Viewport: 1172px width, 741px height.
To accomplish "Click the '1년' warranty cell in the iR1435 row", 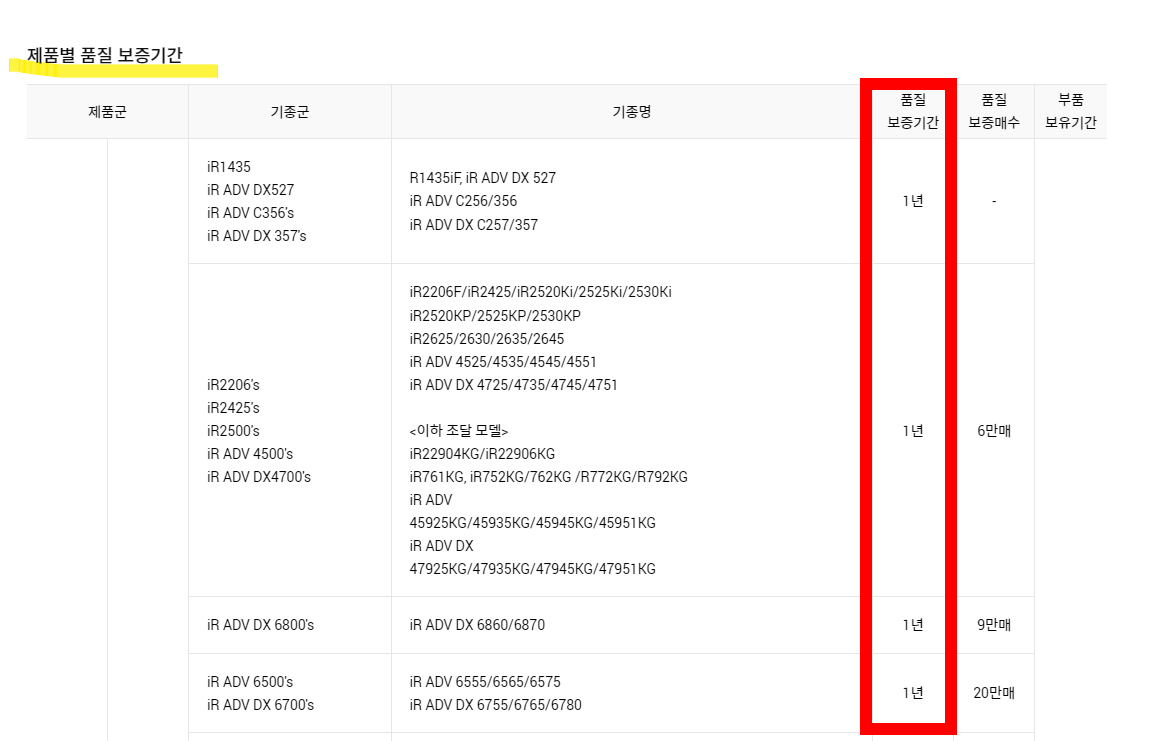I will click(913, 201).
